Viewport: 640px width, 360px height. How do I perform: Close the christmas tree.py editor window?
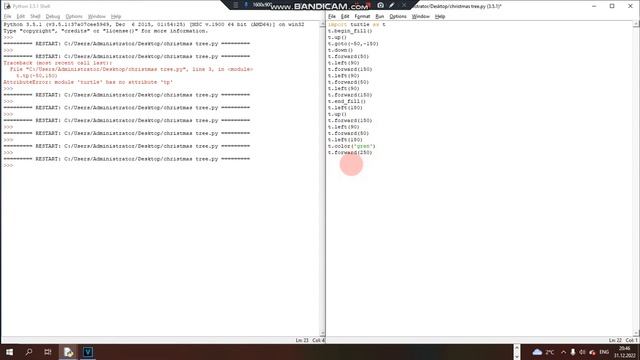[x=630, y=6]
